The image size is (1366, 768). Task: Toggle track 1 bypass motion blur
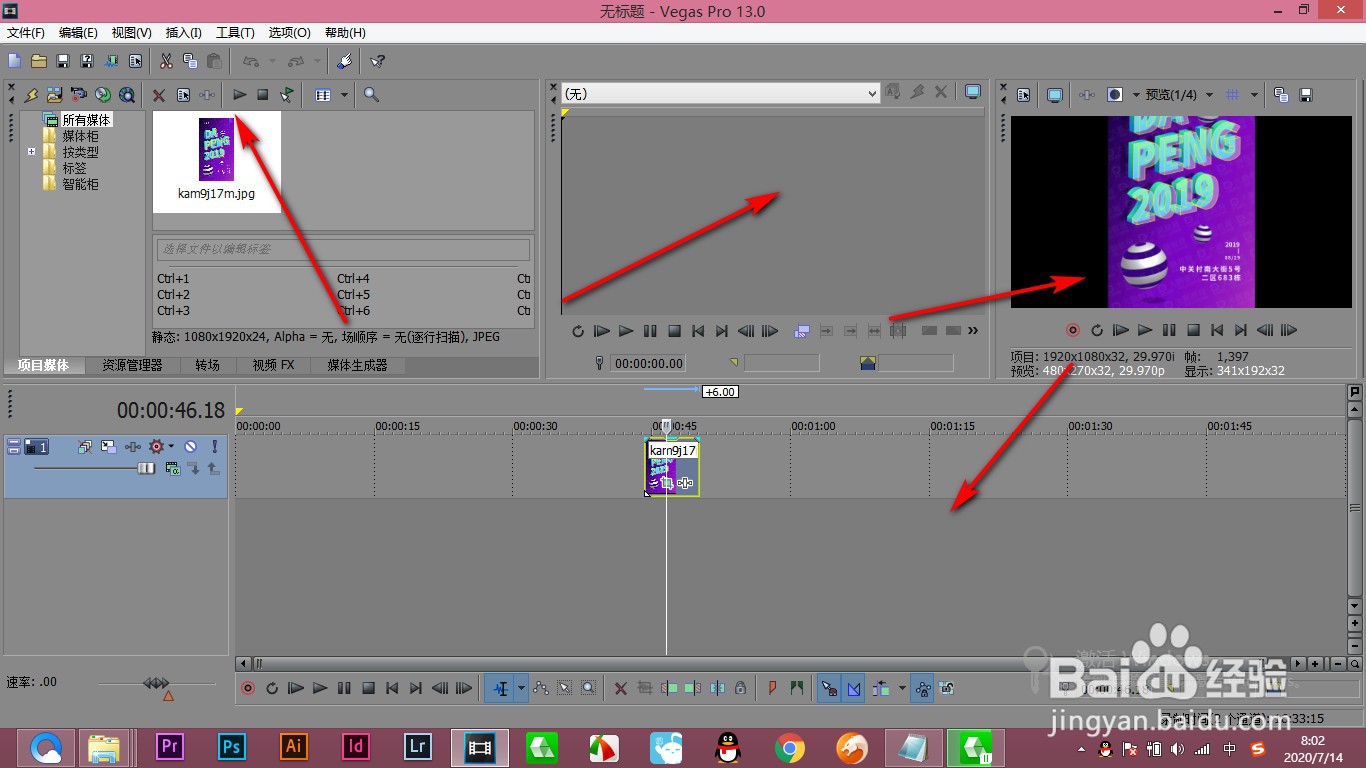[x=85, y=447]
